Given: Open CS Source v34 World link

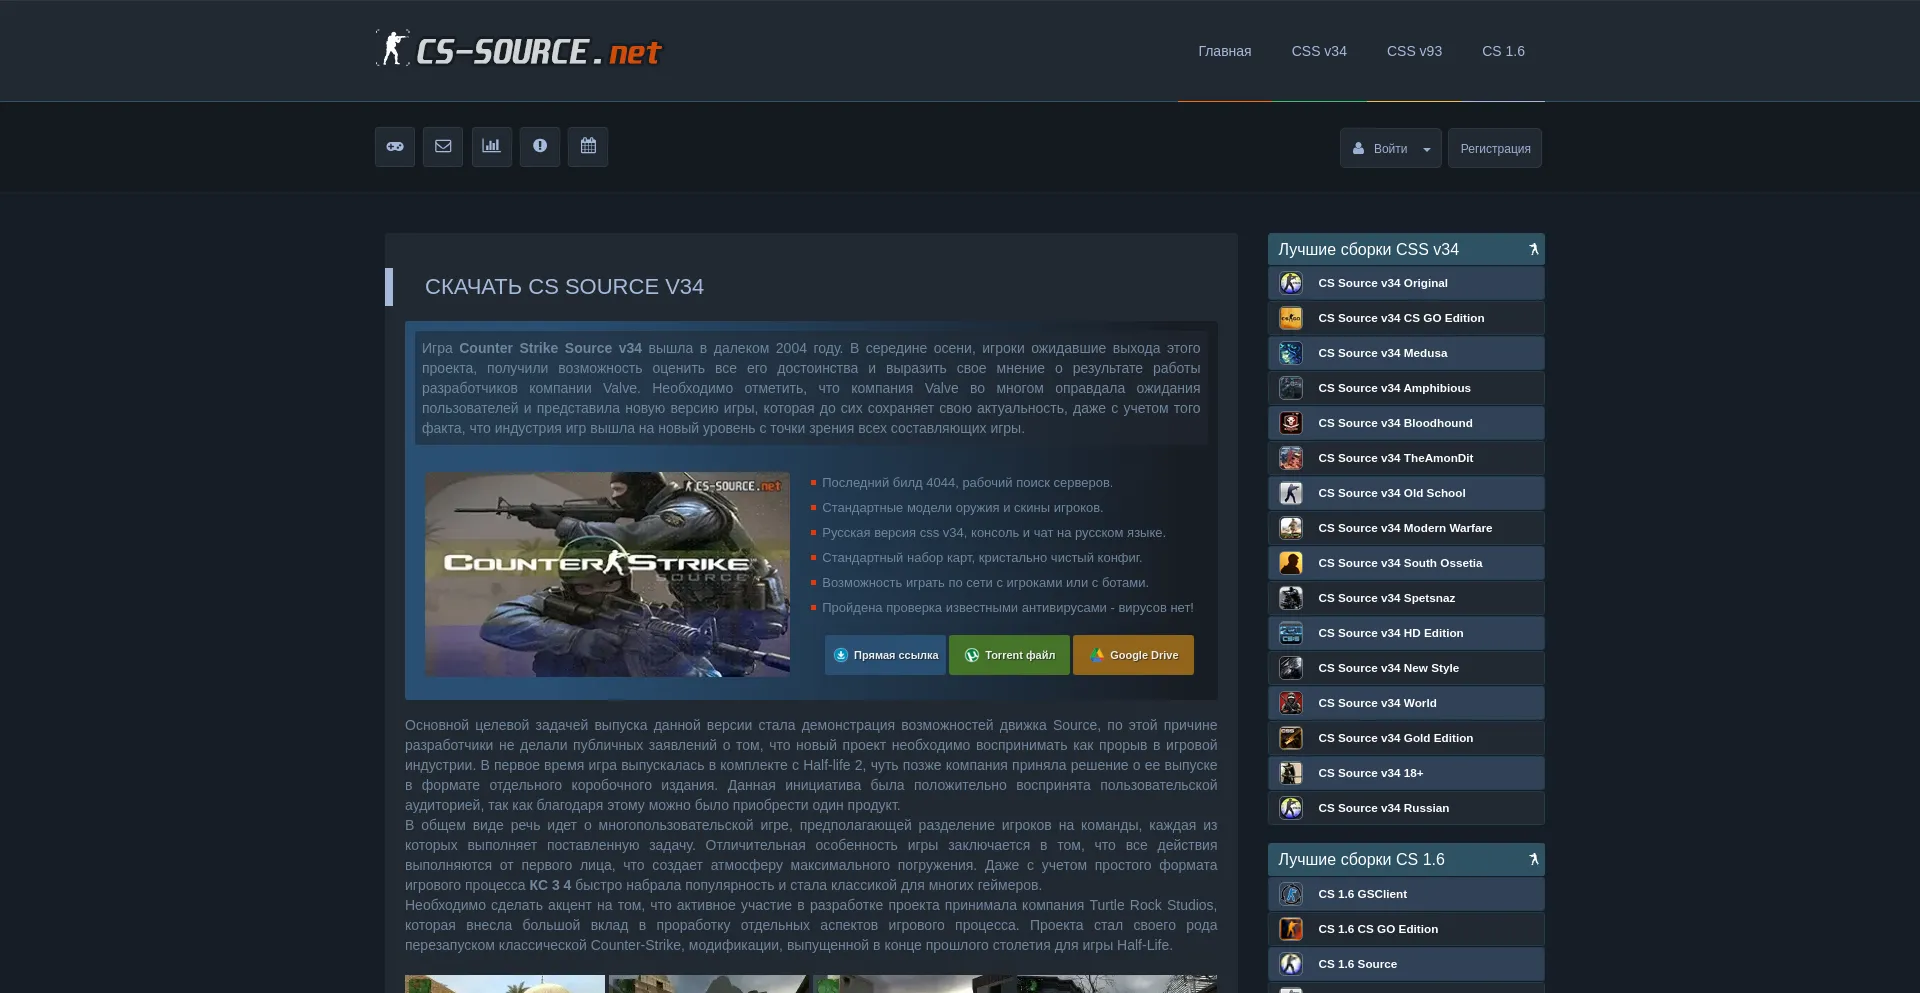Looking at the screenshot, I should point(1377,703).
